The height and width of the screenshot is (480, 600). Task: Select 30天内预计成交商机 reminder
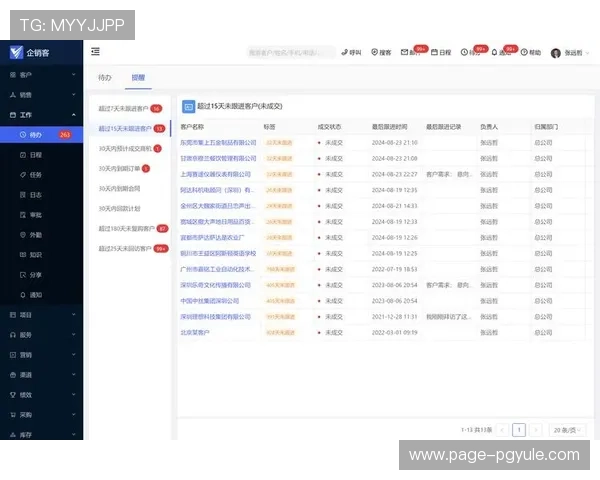click(130, 149)
